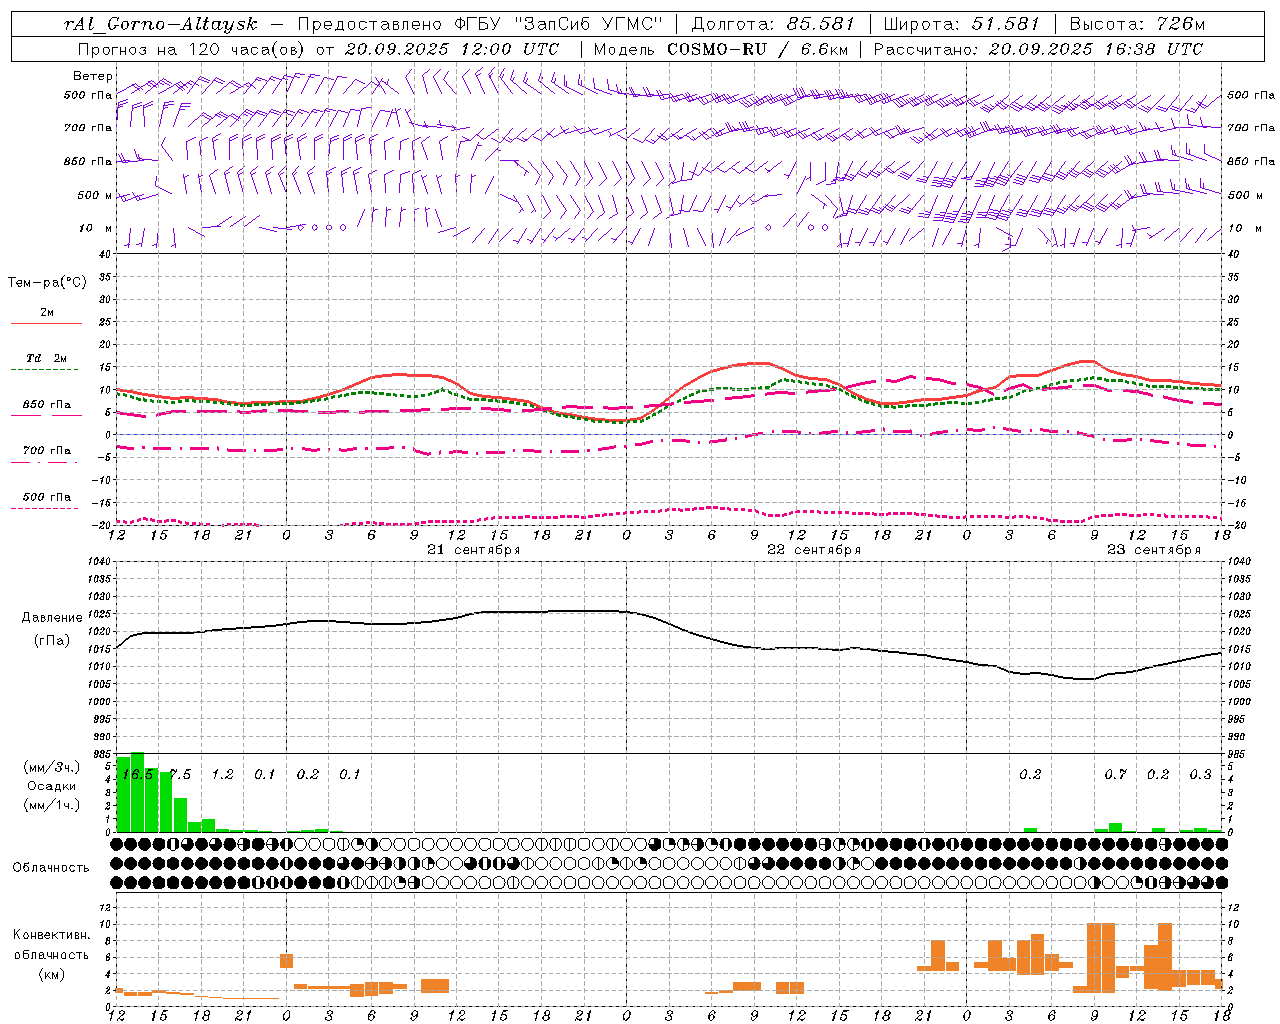Click the 'Высота: 726м' header field
The image size is (1280, 1024).
[1137, 24]
